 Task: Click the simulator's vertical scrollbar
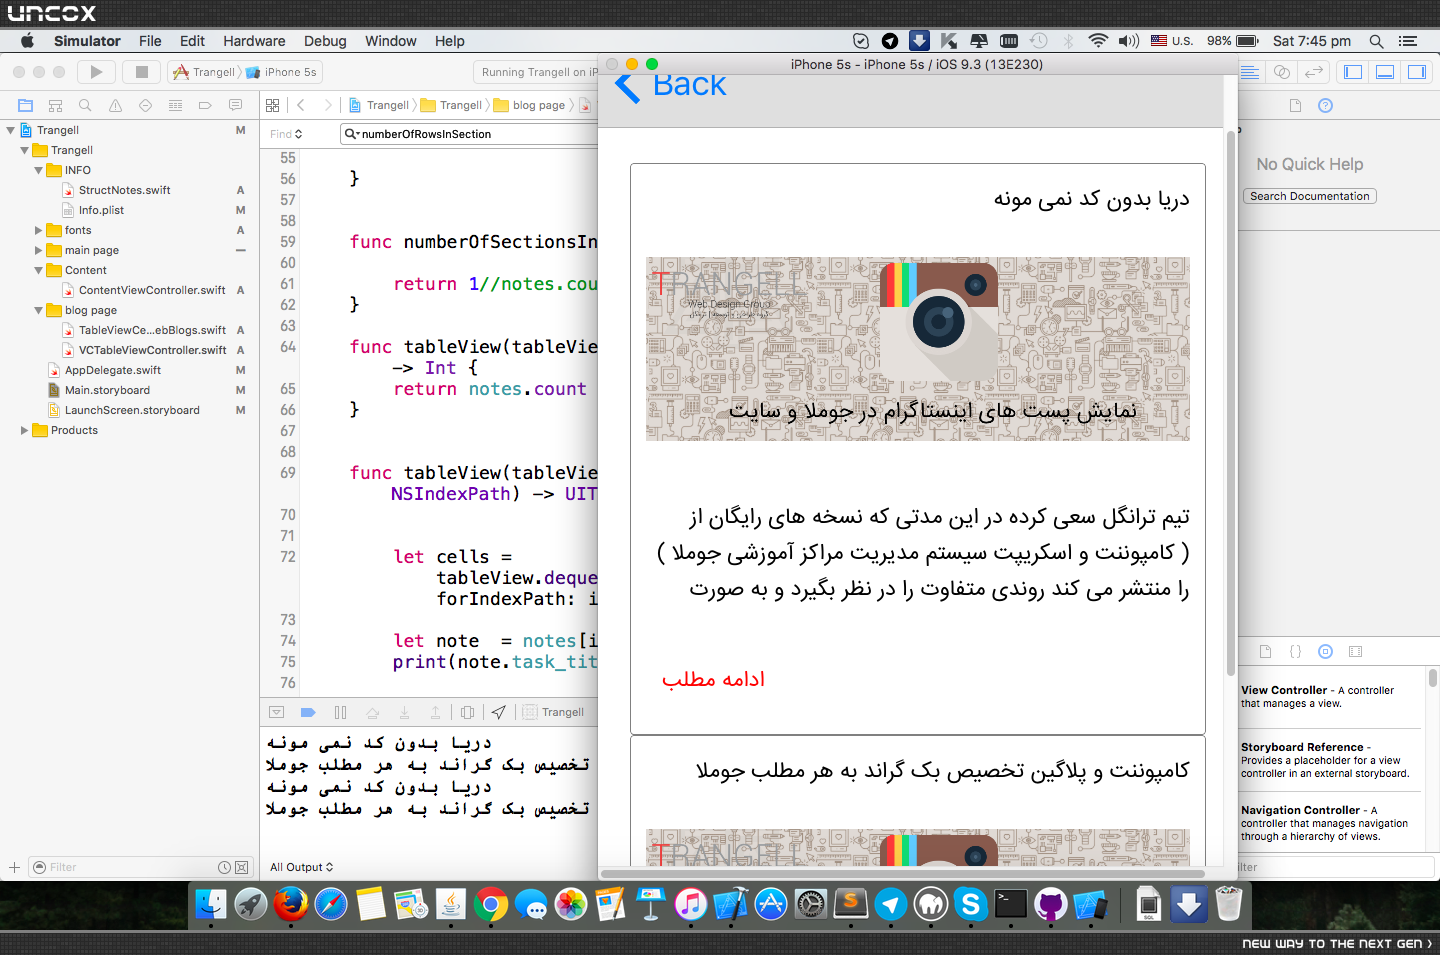pyautogui.click(x=1230, y=402)
